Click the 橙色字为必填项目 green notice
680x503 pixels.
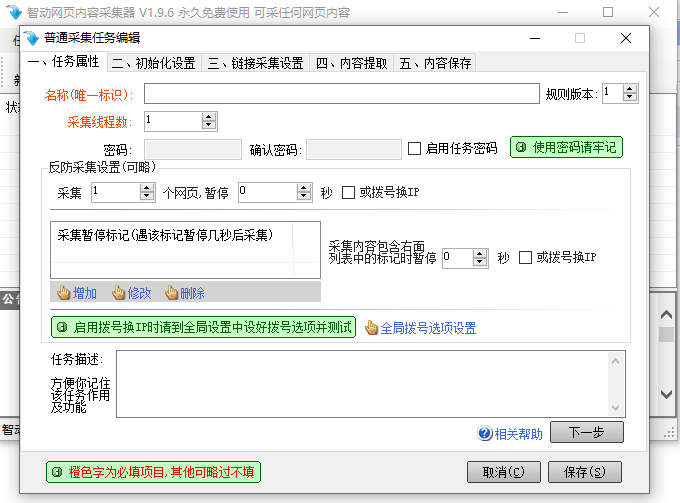(x=154, y=472)
